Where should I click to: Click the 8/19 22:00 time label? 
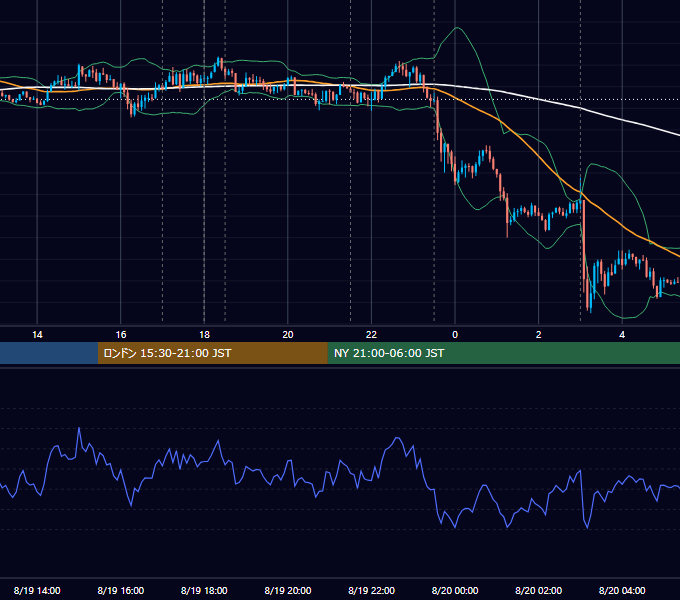pyautogui.click(x=372, y=590)
